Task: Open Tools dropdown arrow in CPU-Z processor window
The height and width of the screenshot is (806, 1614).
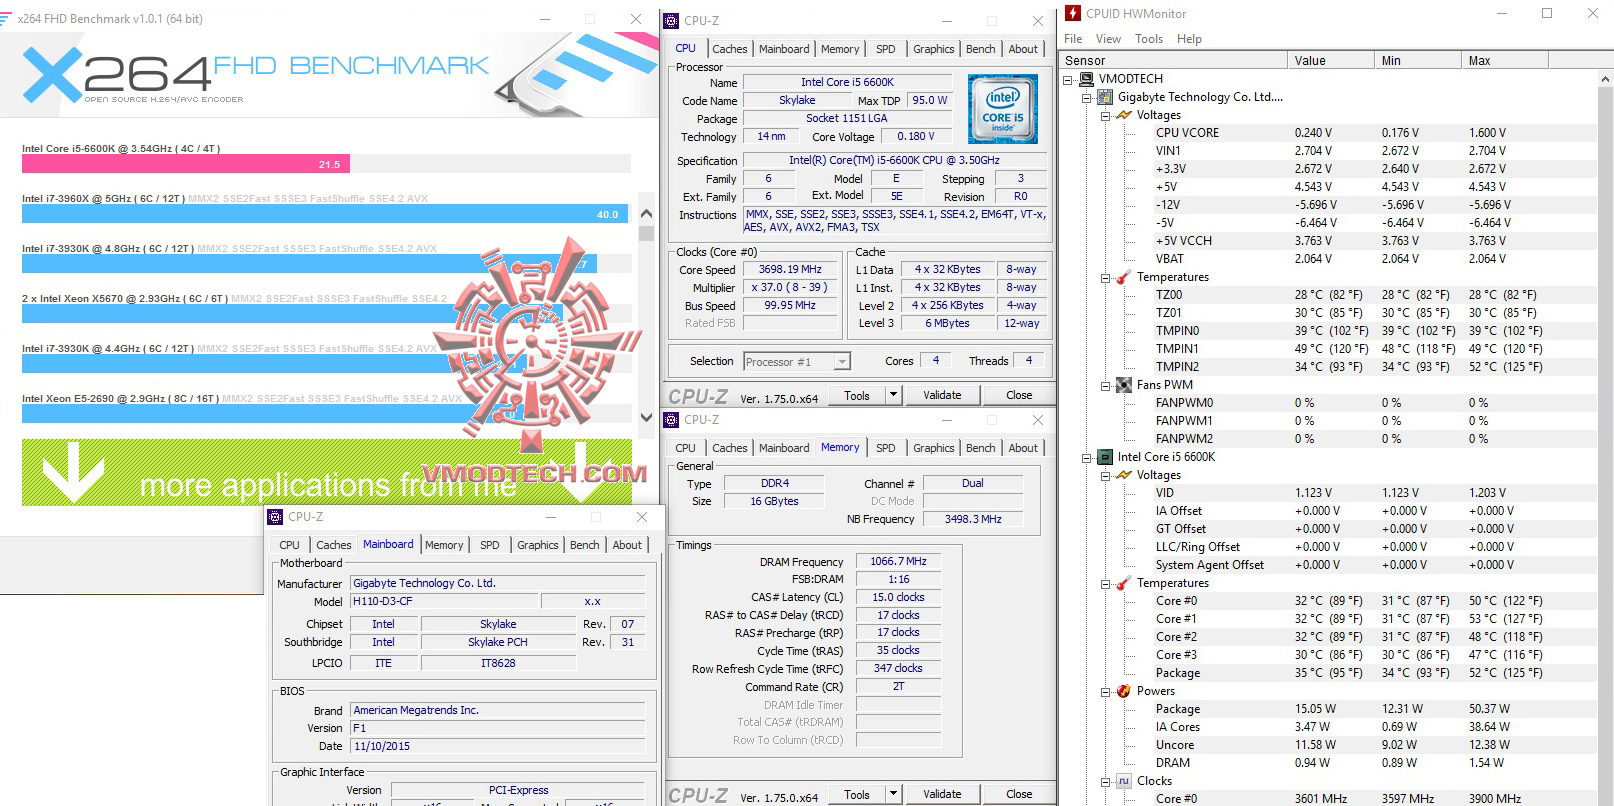Action: coord(893,395)
